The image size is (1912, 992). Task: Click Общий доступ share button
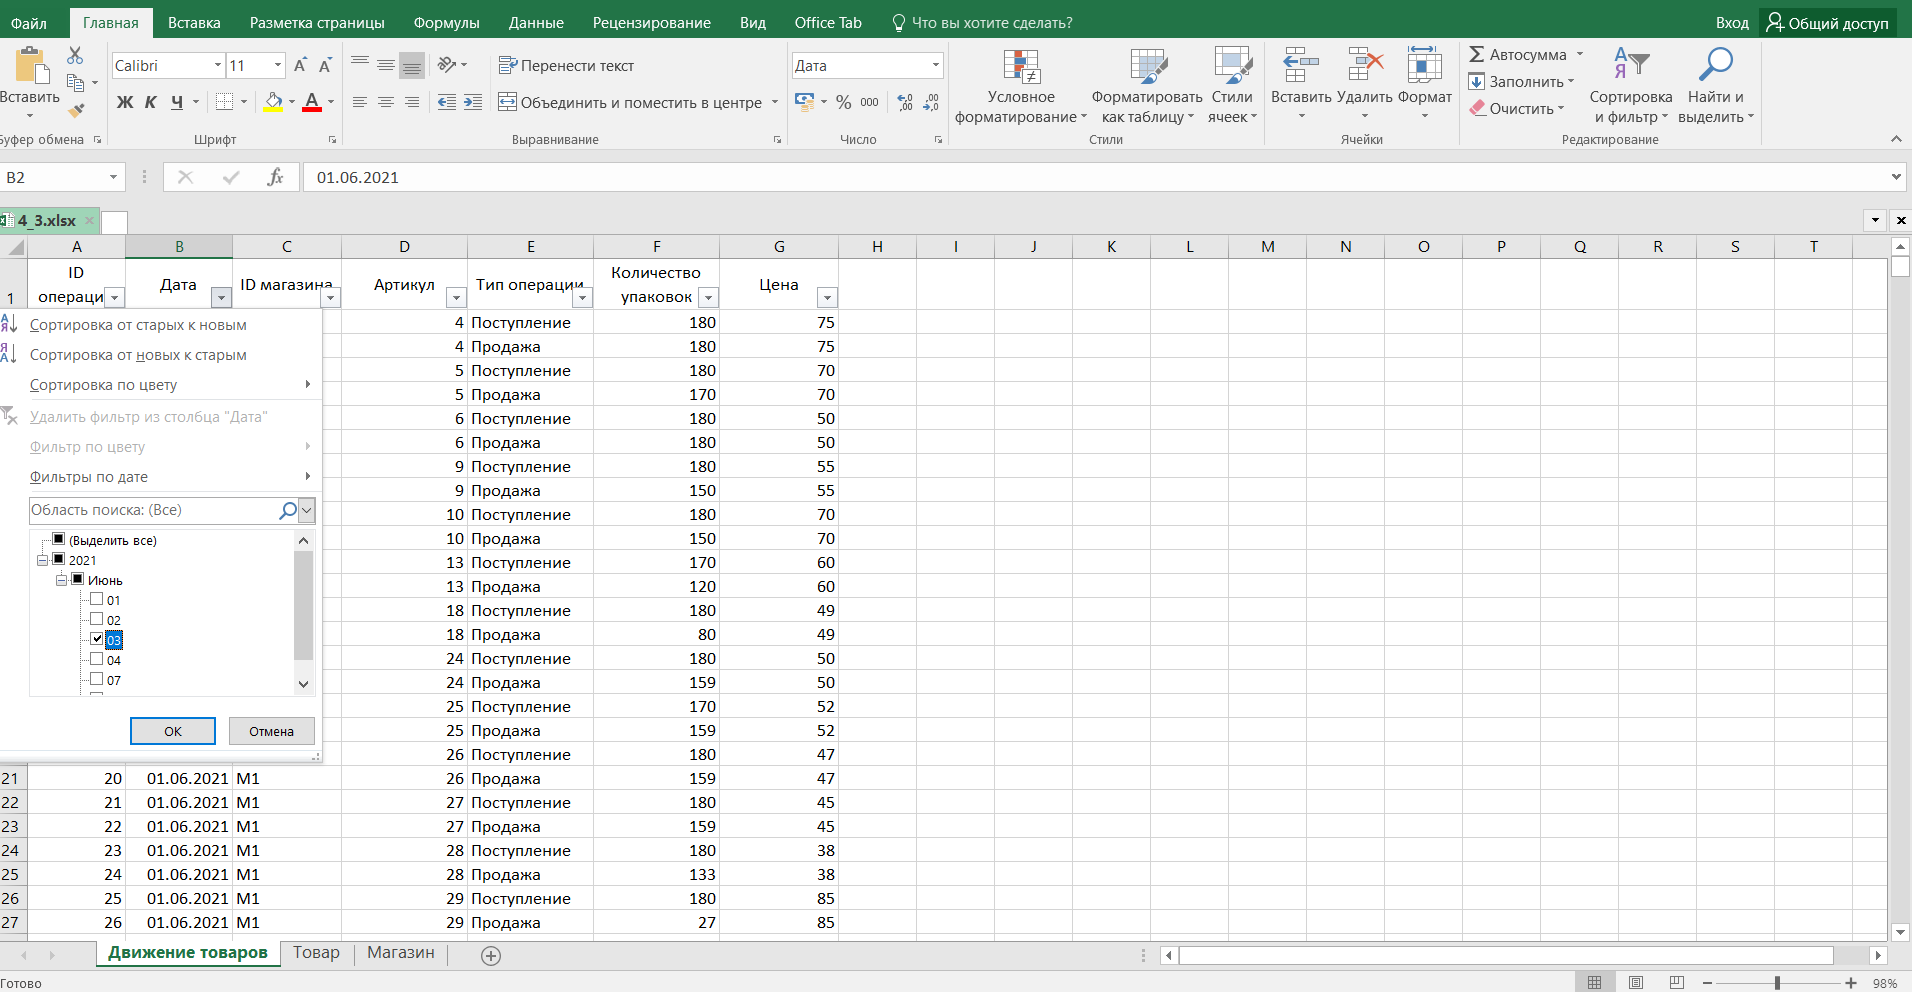1827,23
